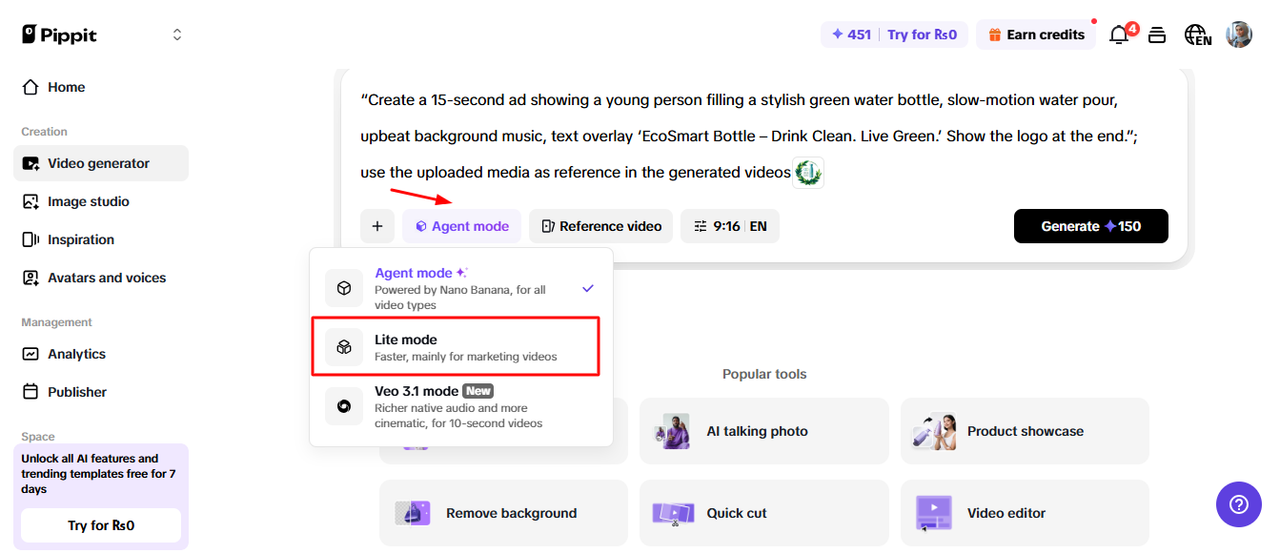Open the 9:16 EN settings dropdown

point(729,226)
